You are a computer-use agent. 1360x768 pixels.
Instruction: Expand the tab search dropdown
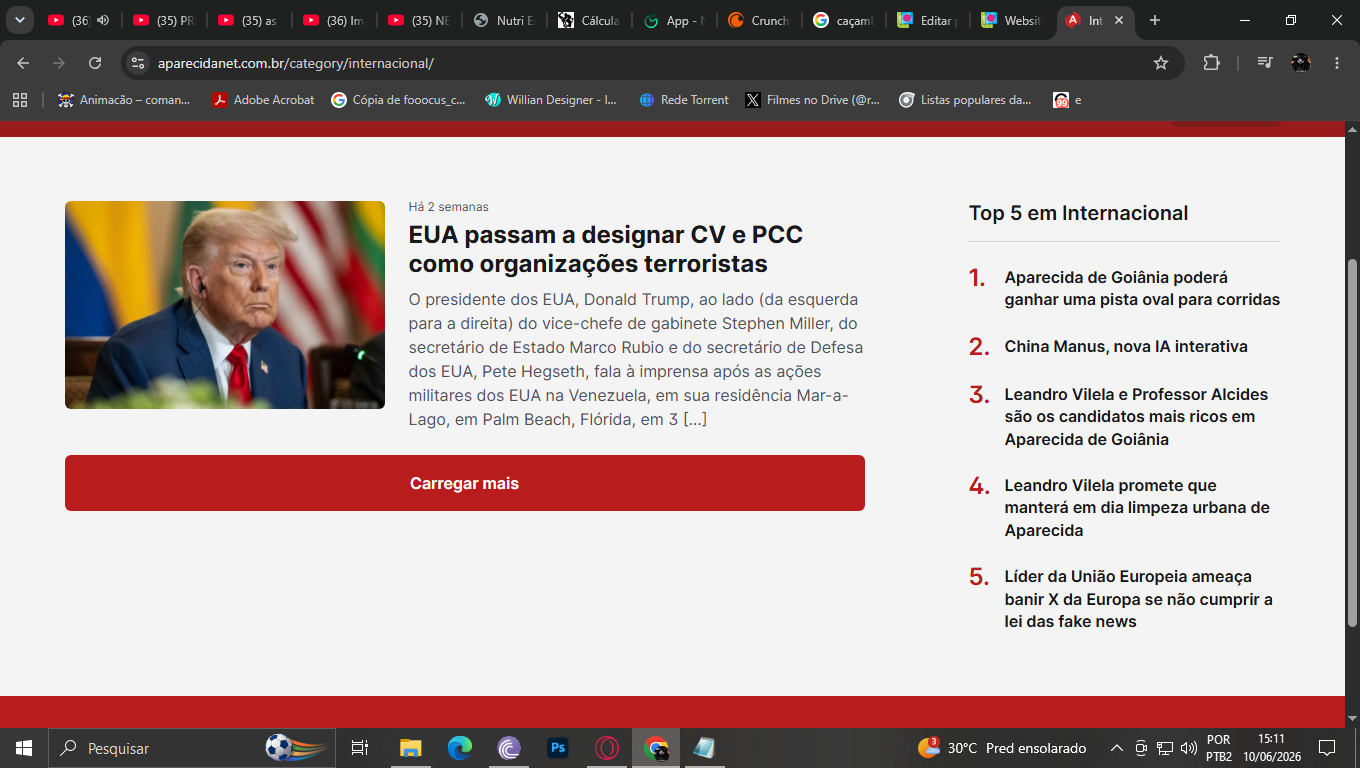[19, 20]
